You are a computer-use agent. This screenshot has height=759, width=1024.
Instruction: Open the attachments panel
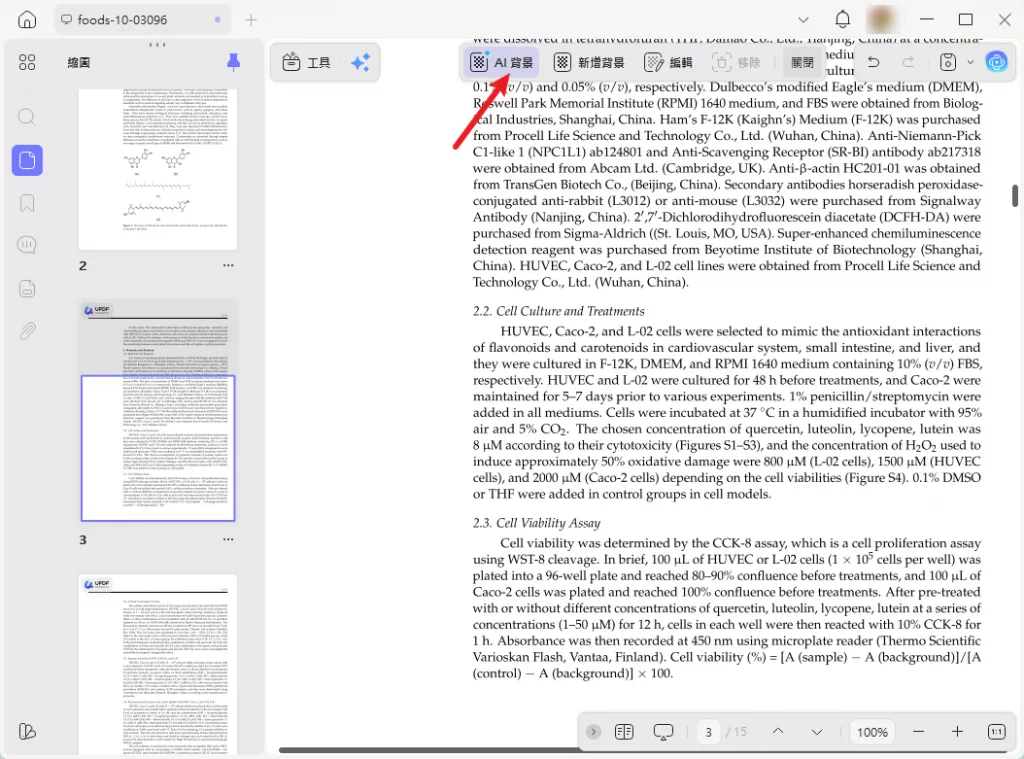(x=27, y=331)
